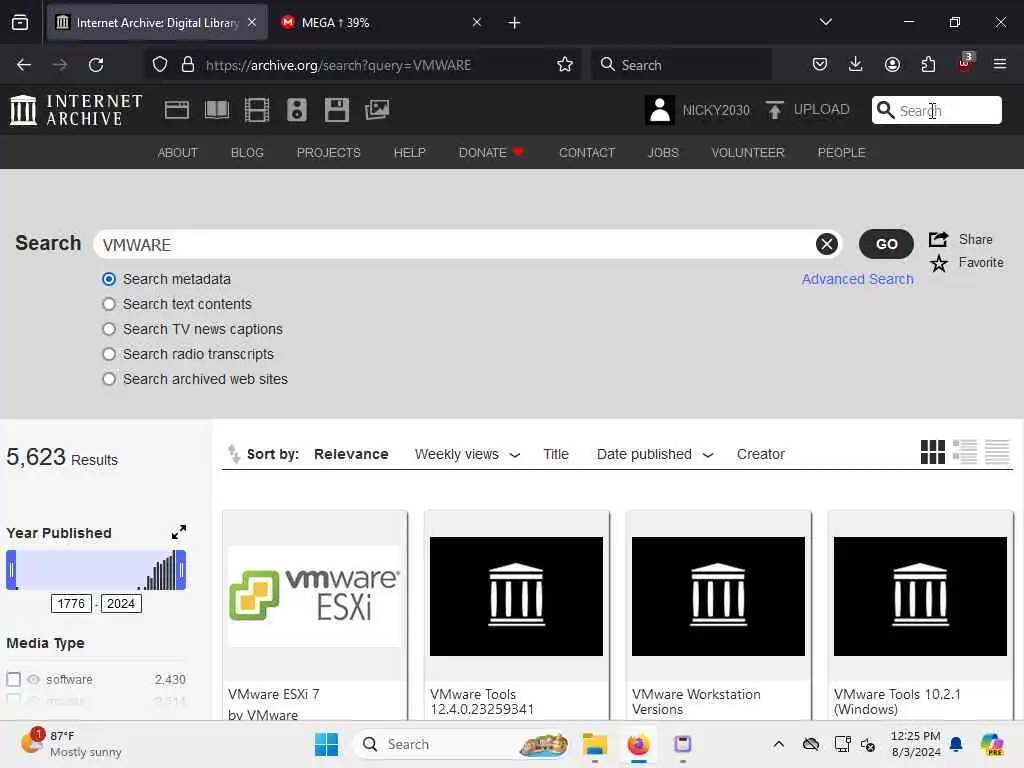The height and width of the screenshot is (768, 1024).
Task: Sort results by Creator
Action: coord(761,455)
